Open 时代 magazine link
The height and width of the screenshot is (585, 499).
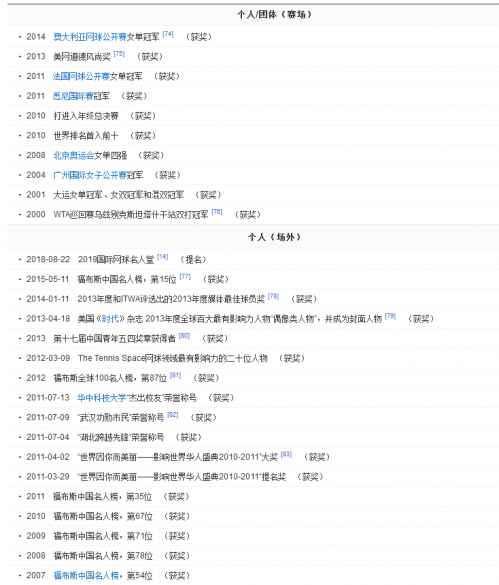pyautogui.click(x=110, y=319)
